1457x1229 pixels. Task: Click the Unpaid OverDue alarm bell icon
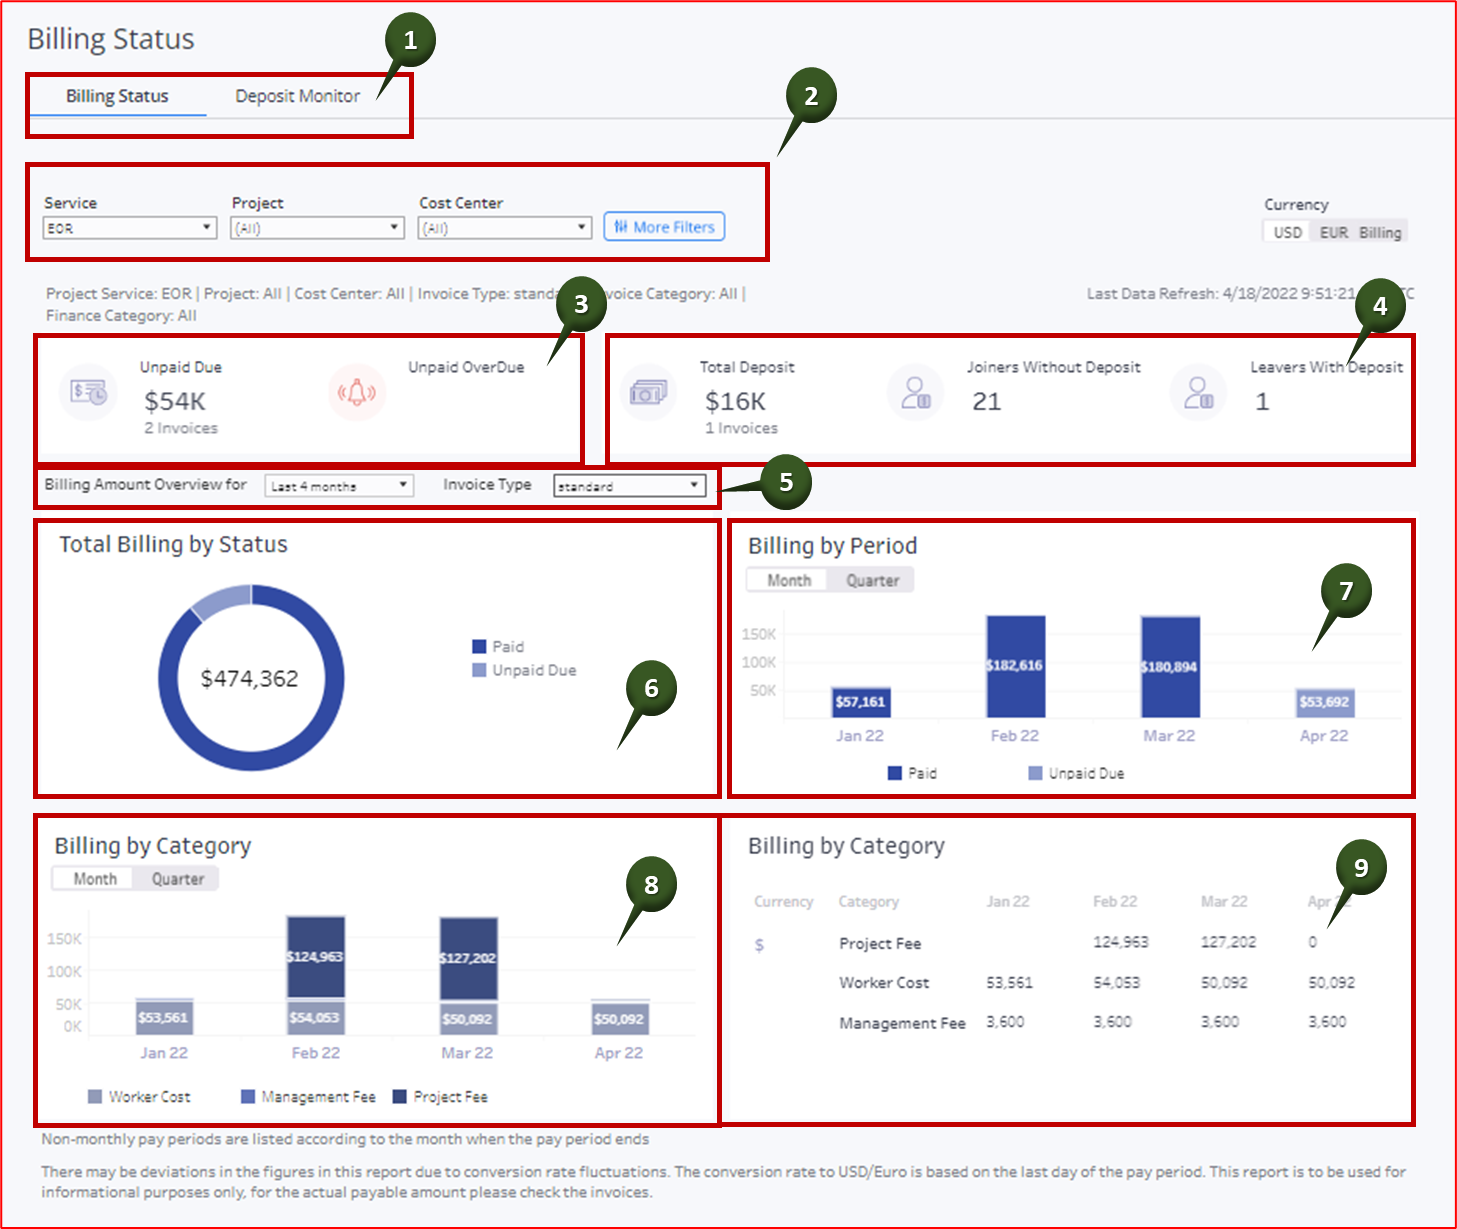(358, 392)
